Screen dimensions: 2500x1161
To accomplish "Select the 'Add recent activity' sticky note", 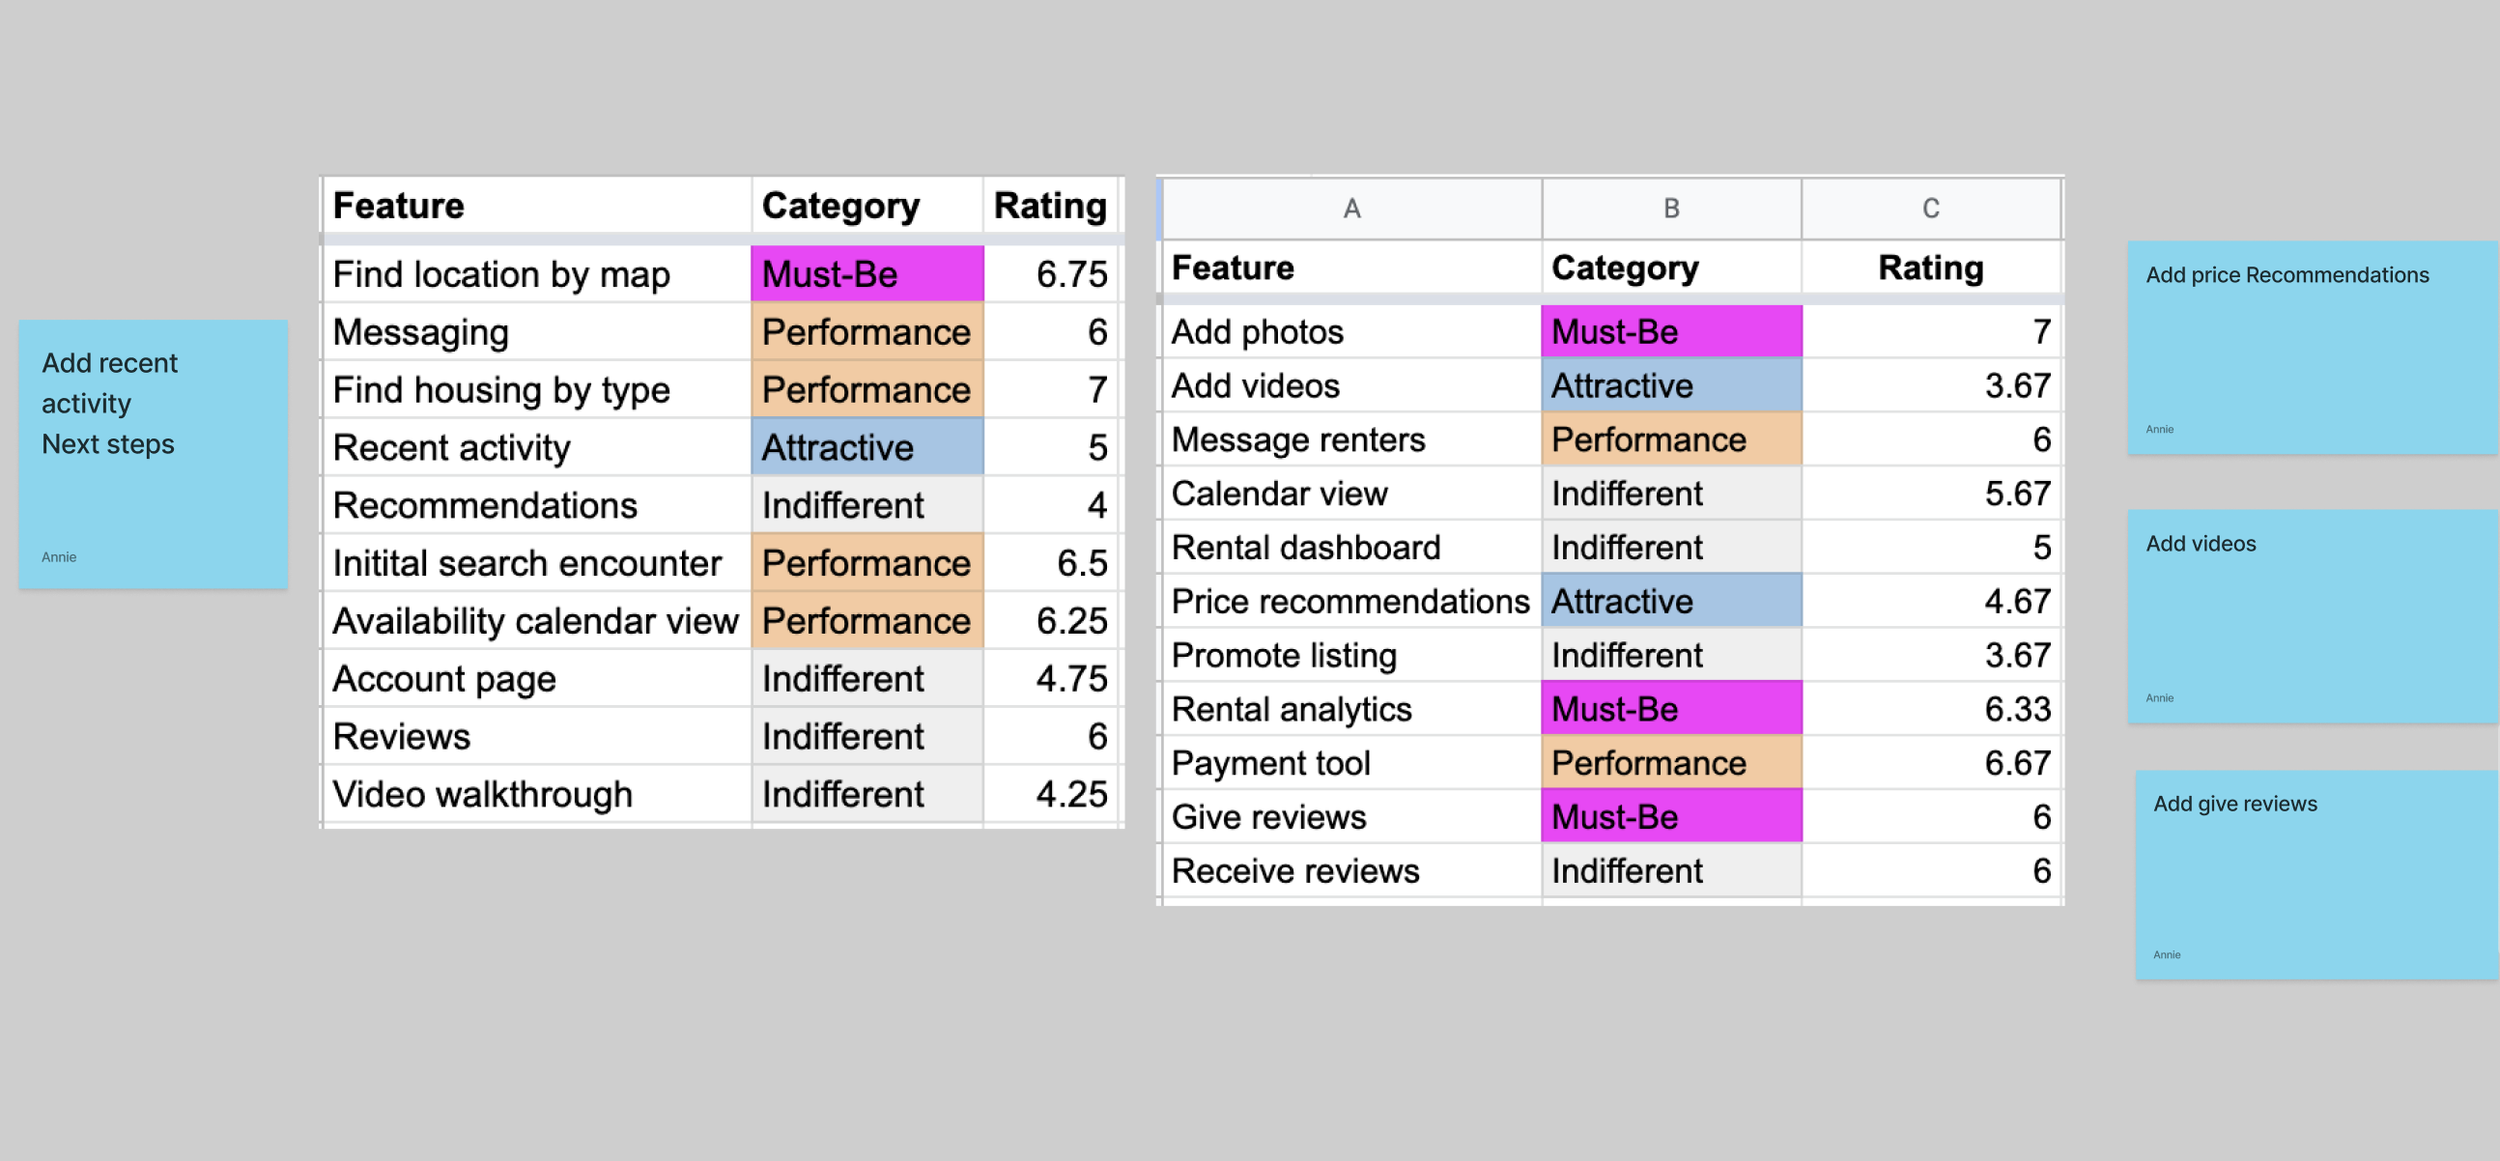I will (153, 454).
